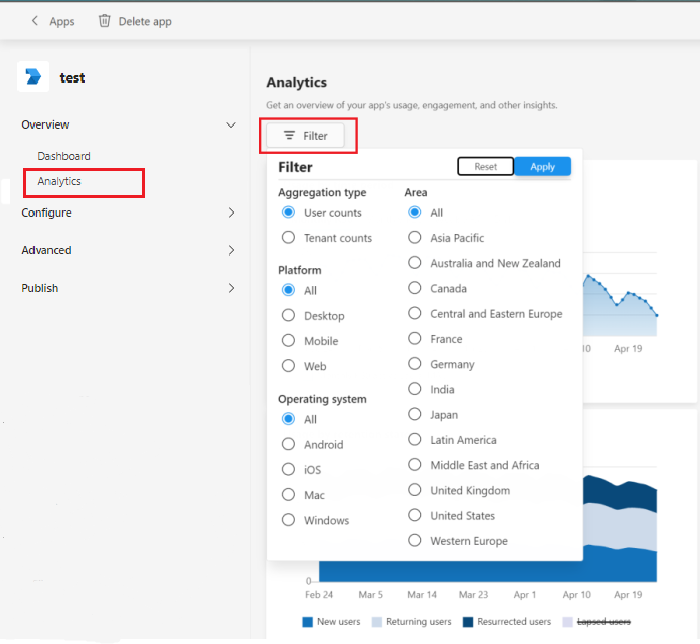This screenshot has width=700, height=644.
Task: Pick Canada area radio
Action: 415,288
